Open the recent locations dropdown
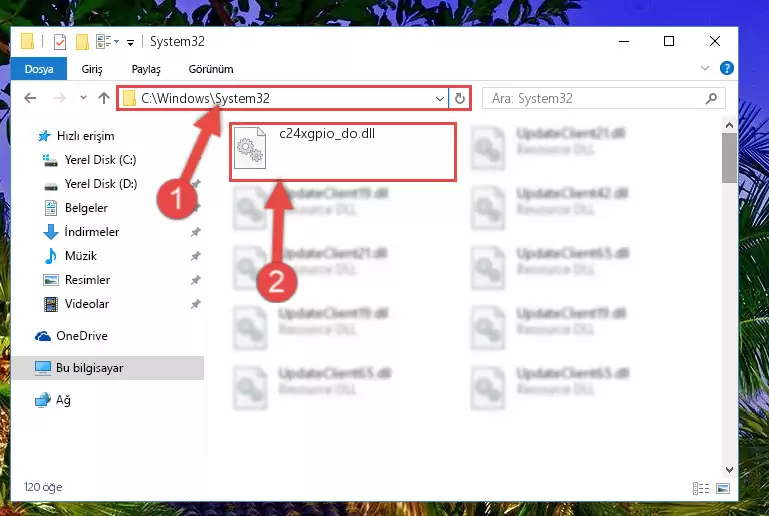Viewport: 769px width, 516px height. [x=83, y=98]
